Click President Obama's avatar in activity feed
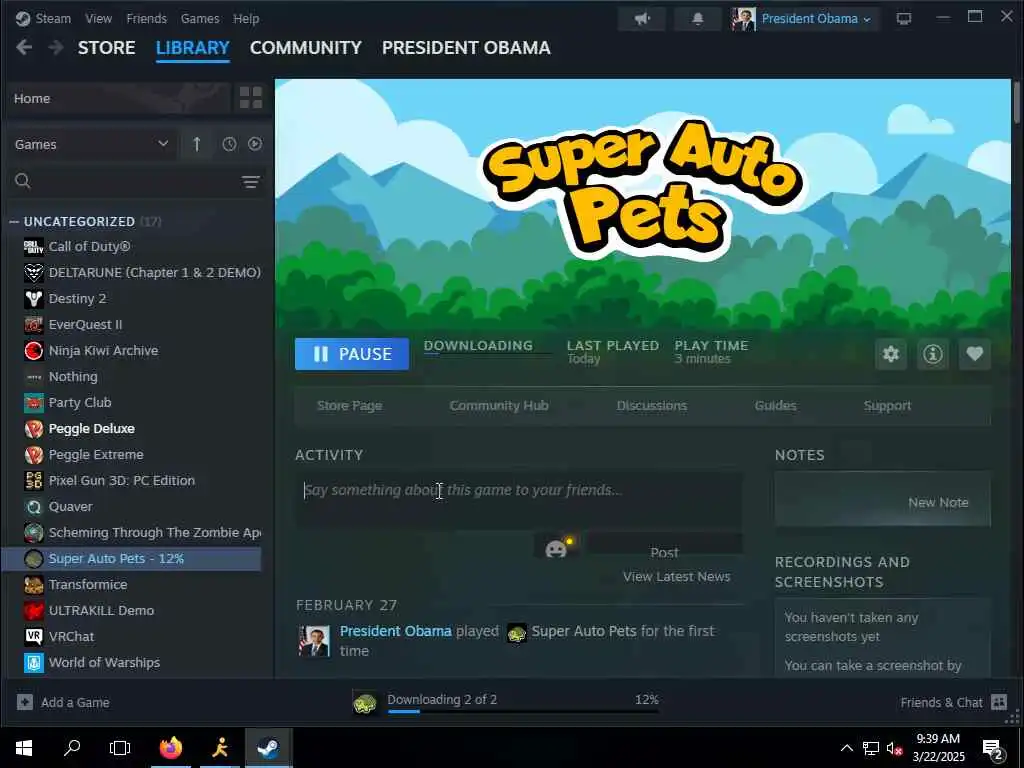 coord(314,641)
